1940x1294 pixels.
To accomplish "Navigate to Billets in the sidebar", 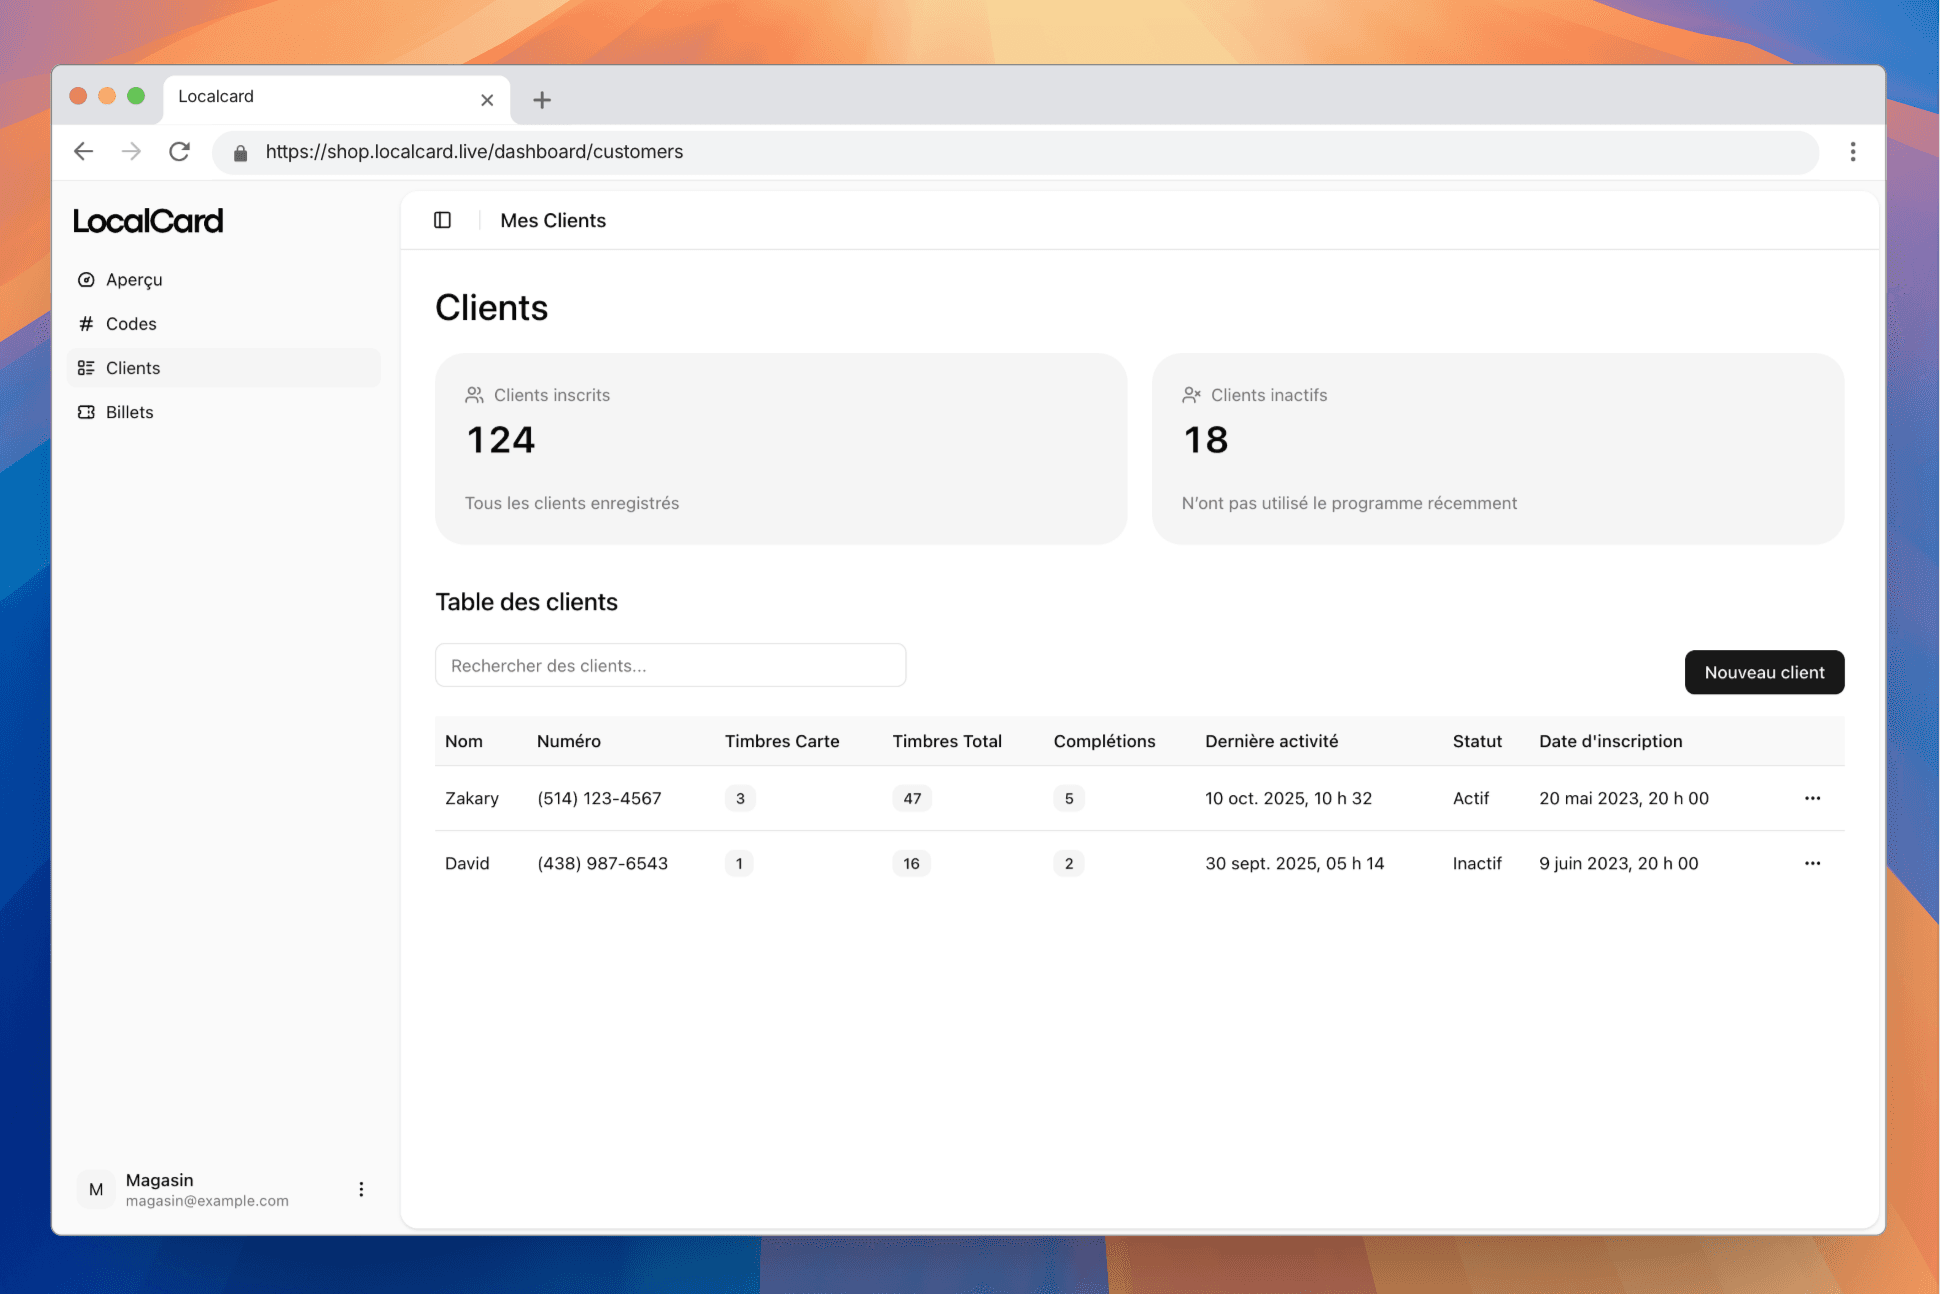I will click(130, 412).
